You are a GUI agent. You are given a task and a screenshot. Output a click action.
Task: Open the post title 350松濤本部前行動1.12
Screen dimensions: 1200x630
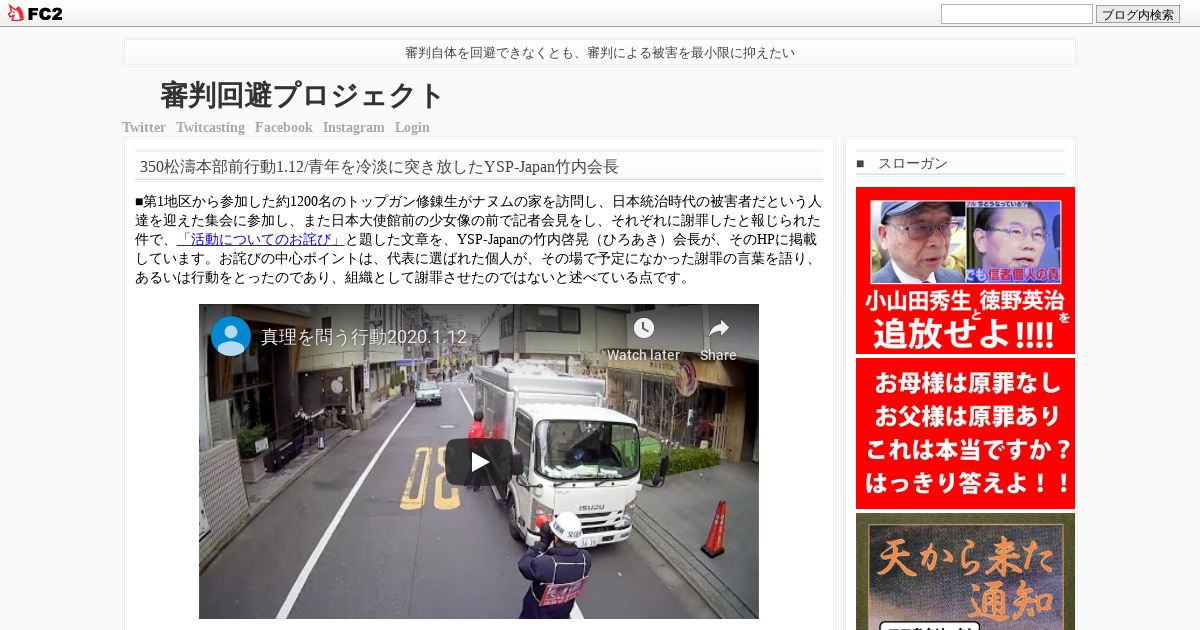tap(379, 167)
